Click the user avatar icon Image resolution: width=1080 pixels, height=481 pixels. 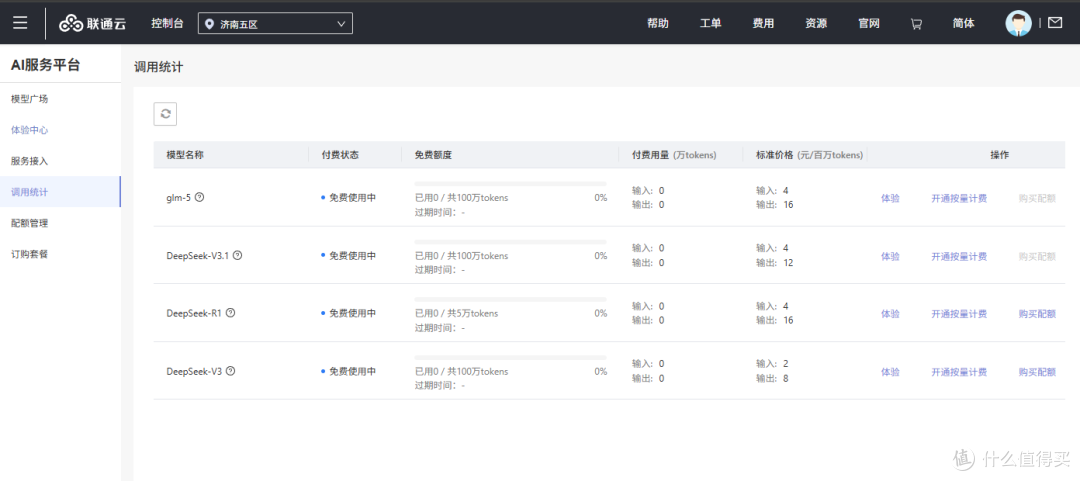(1018, 23)
